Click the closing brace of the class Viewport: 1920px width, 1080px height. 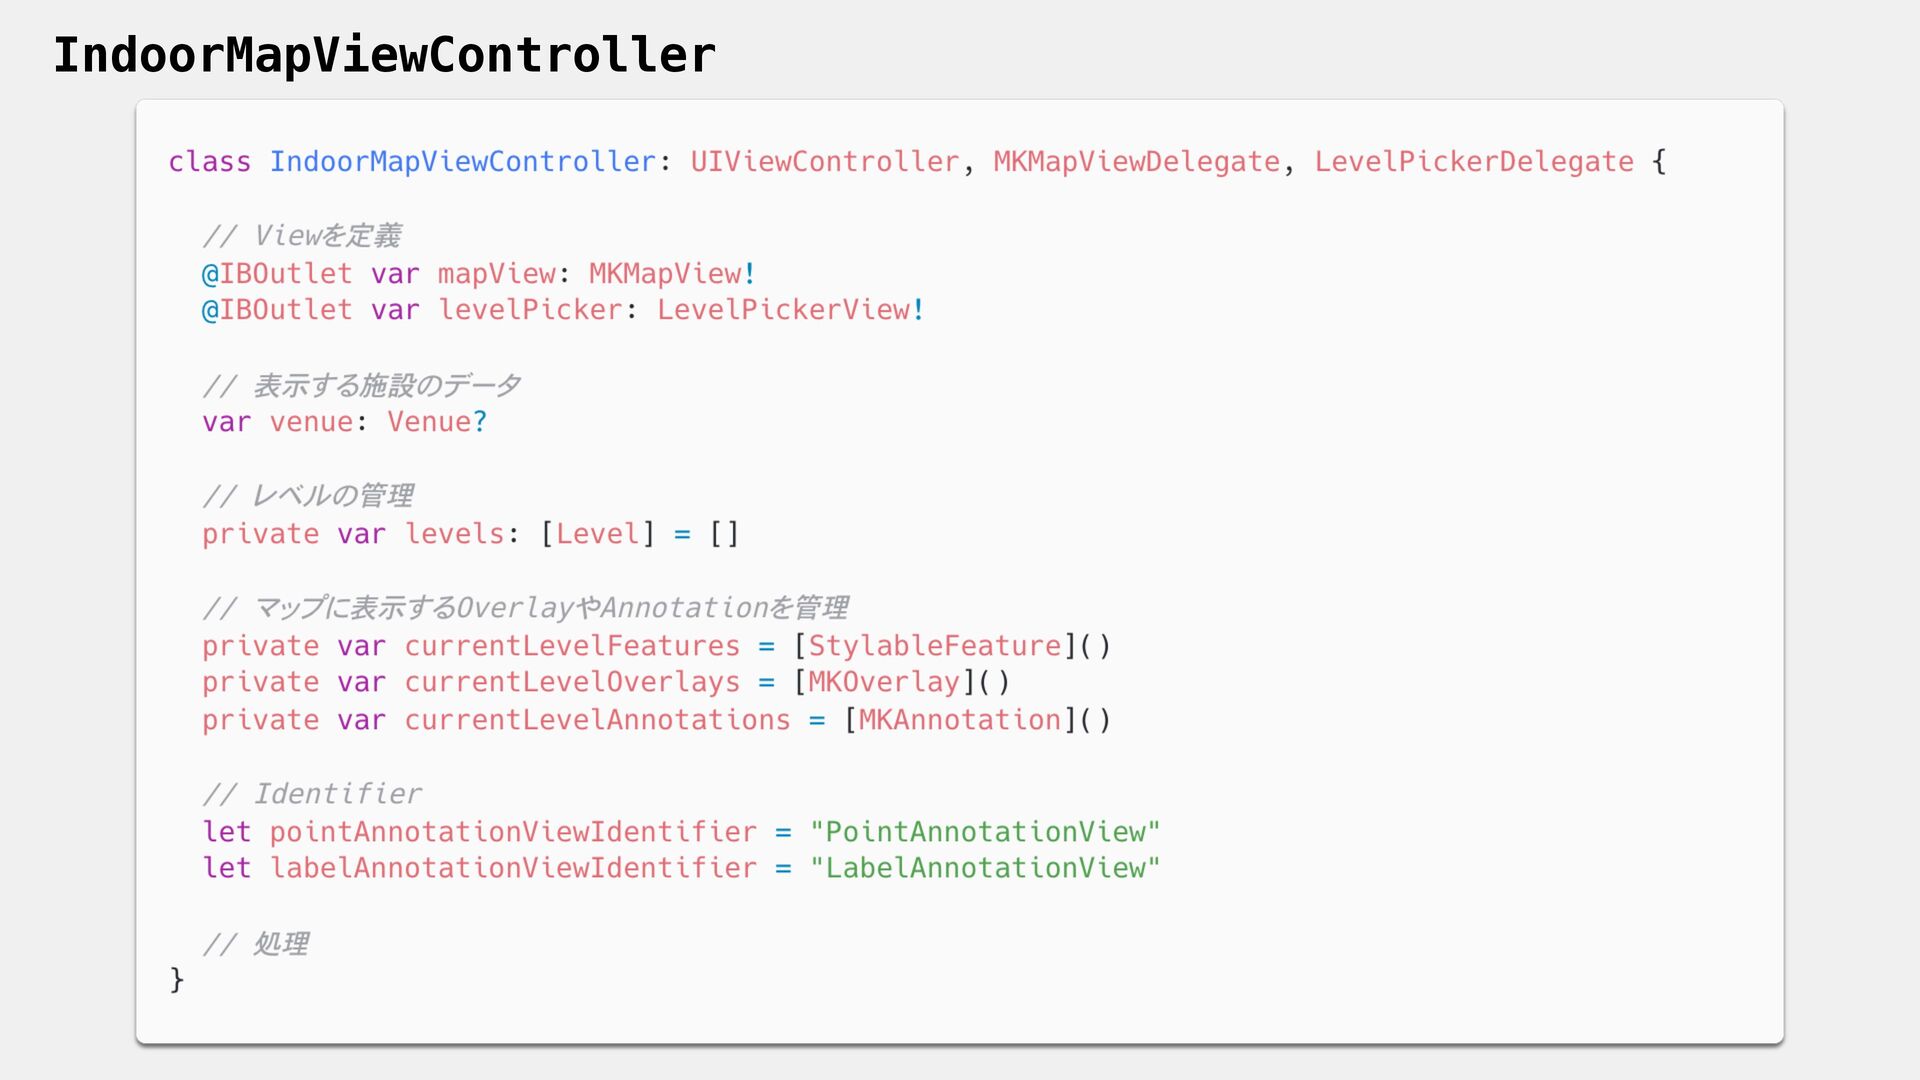pos(177,979)
